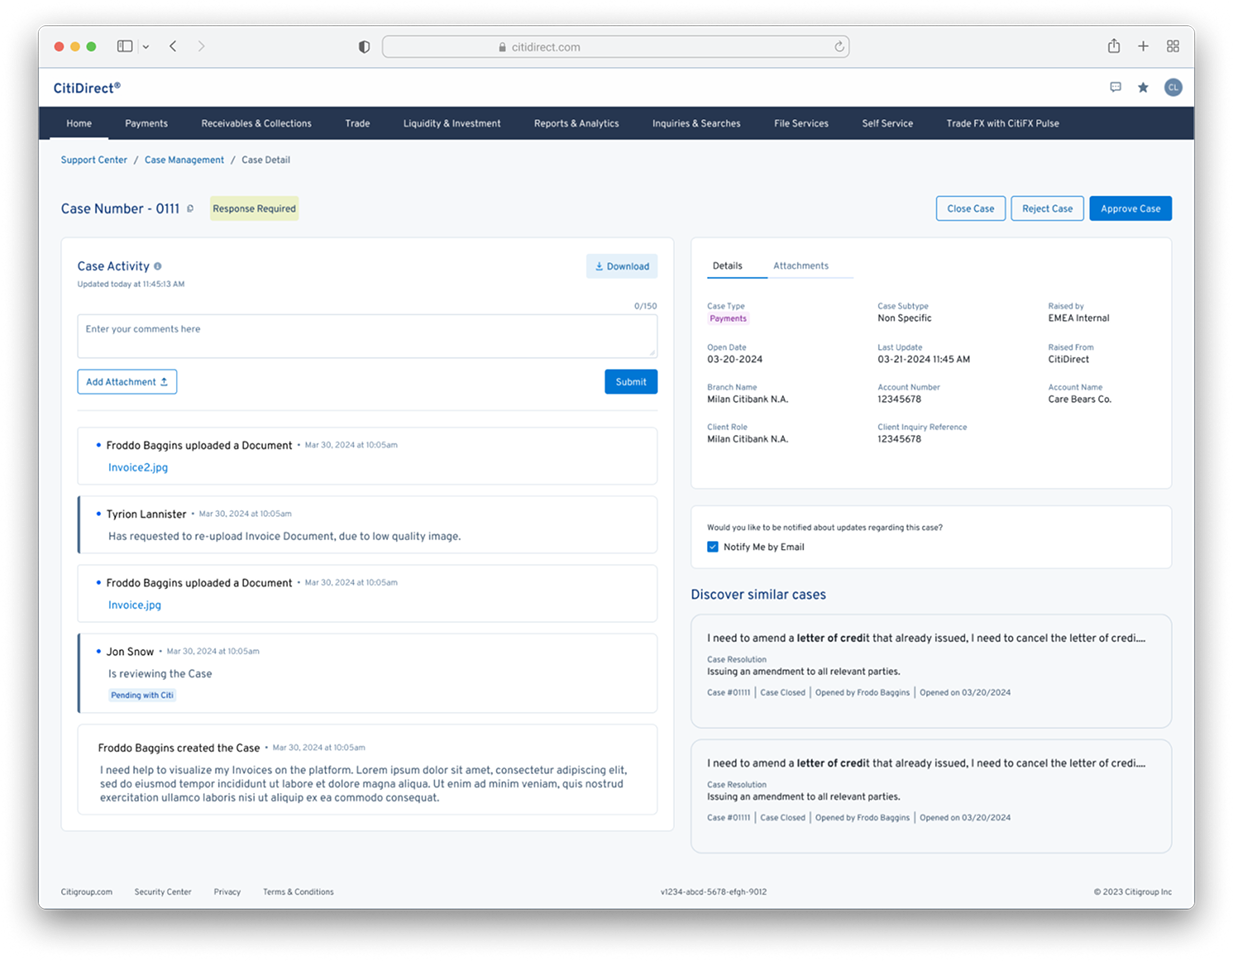
Task: Open the Self Service menu
Action: pyautogui.click(x=887, y=123)
